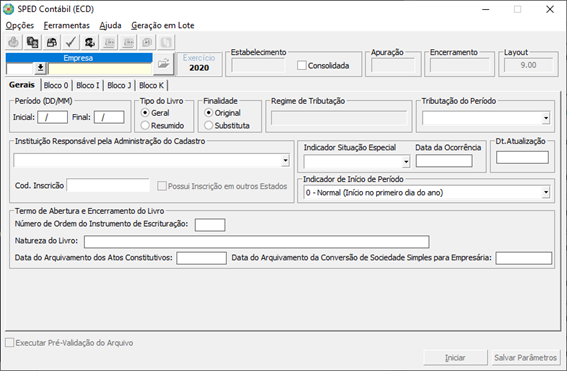567x371 pixels.
Task: Open the Ferramentas menu
Action: tap(67, 25)
